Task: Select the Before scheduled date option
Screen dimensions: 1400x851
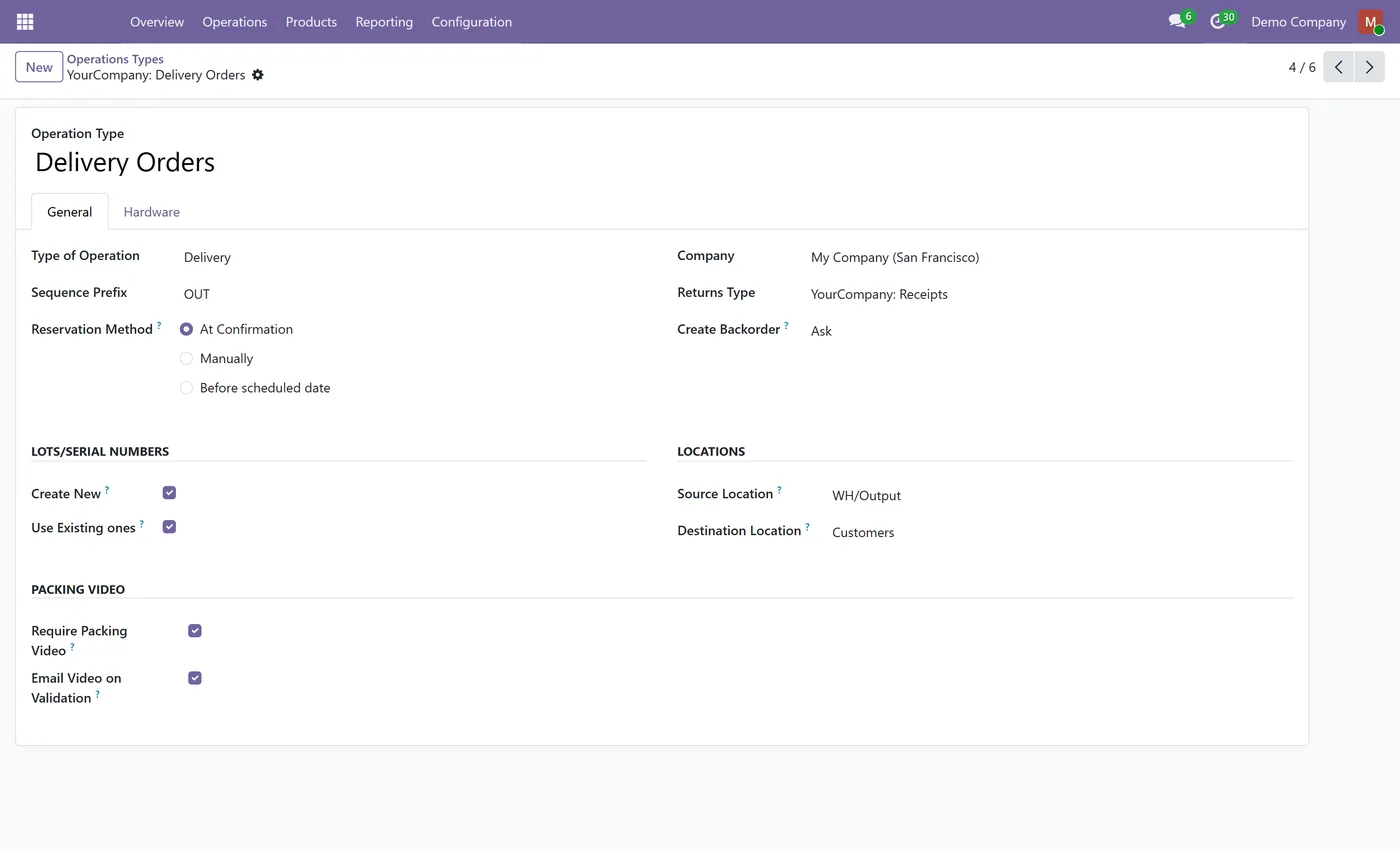Action: point(186,388)
